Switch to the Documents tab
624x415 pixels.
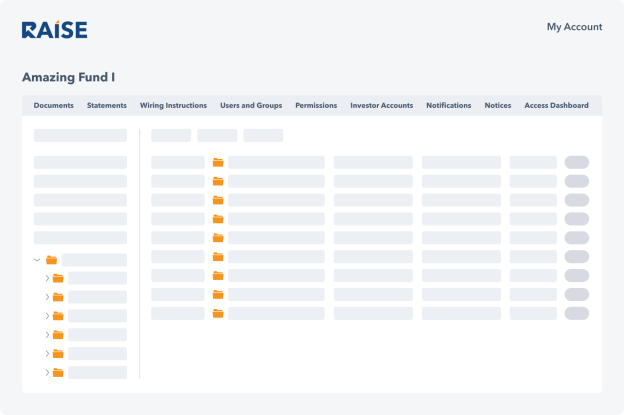point(53,105)
